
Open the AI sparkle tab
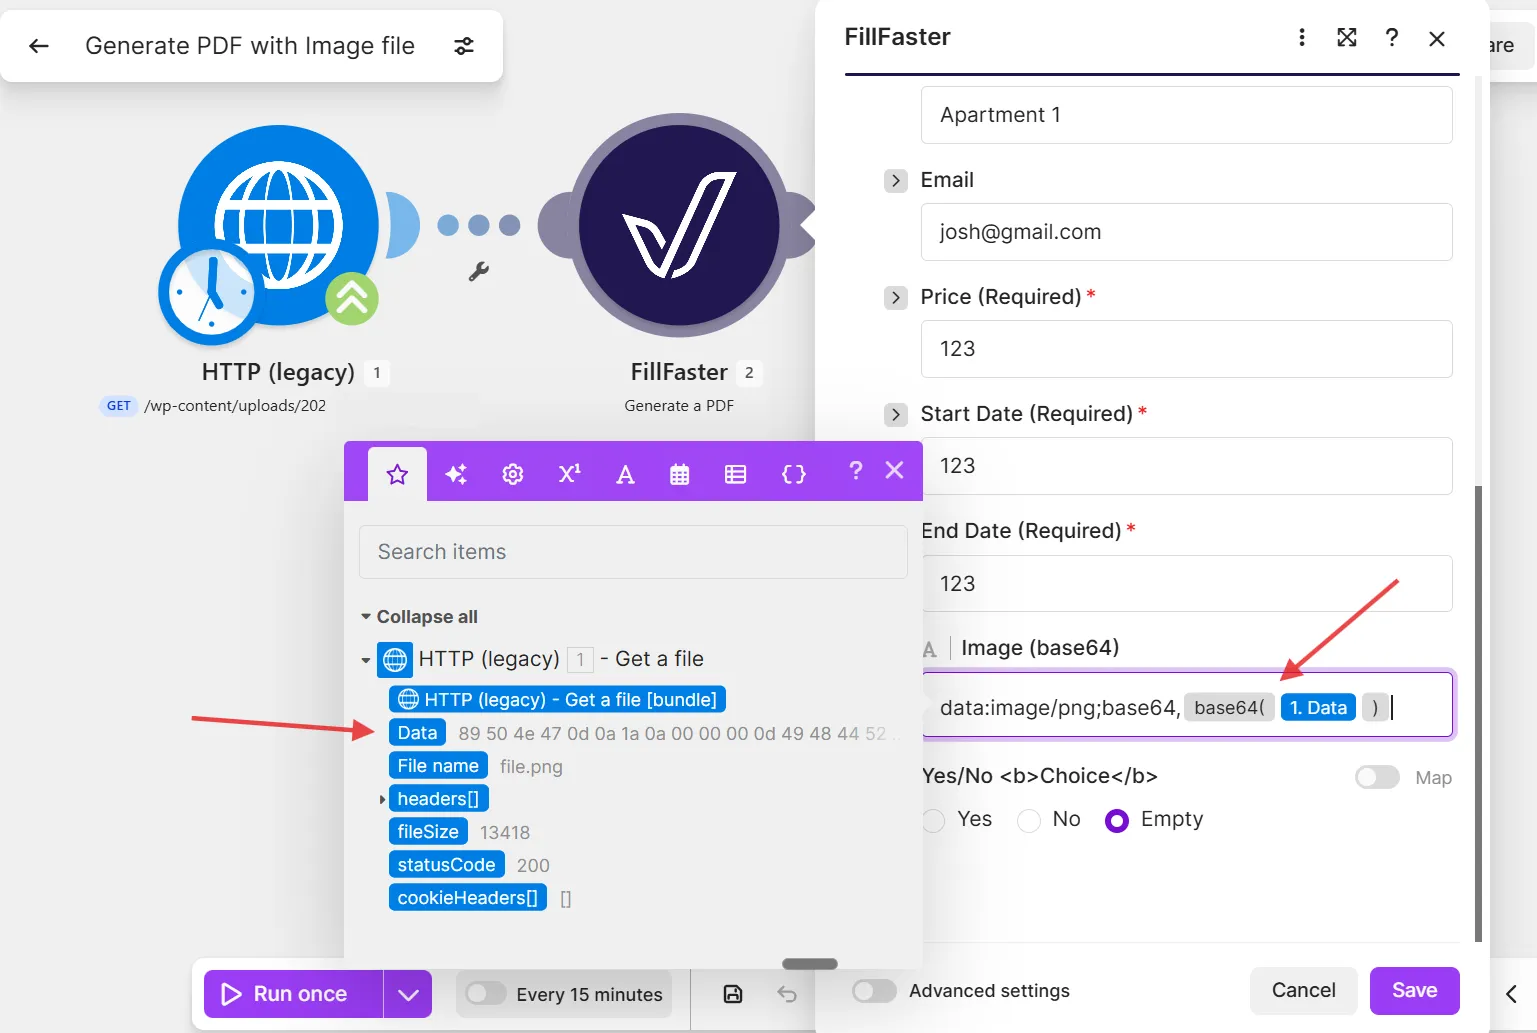click(x=456, y=474)
